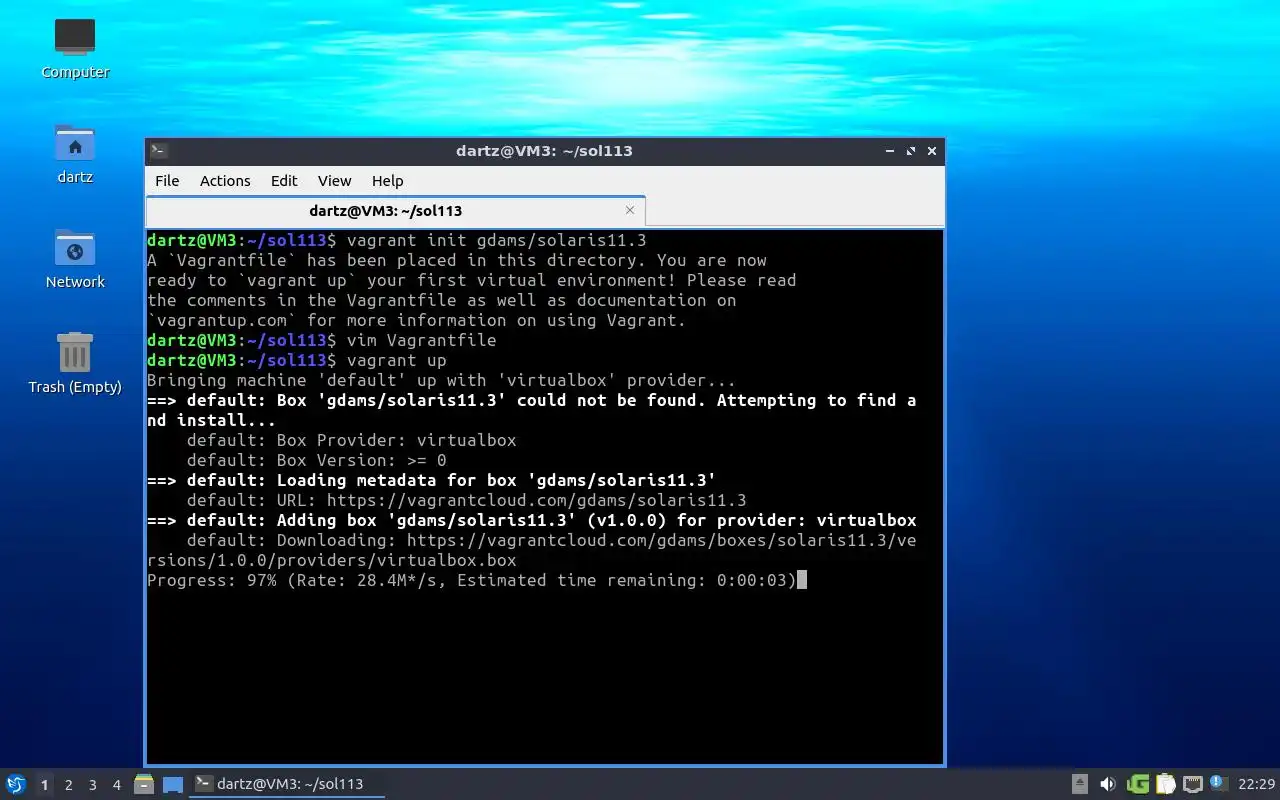This screenshot has height=800, width=1280.
Task: Click the terminal title bar text
Action: (x=544, y=151)
